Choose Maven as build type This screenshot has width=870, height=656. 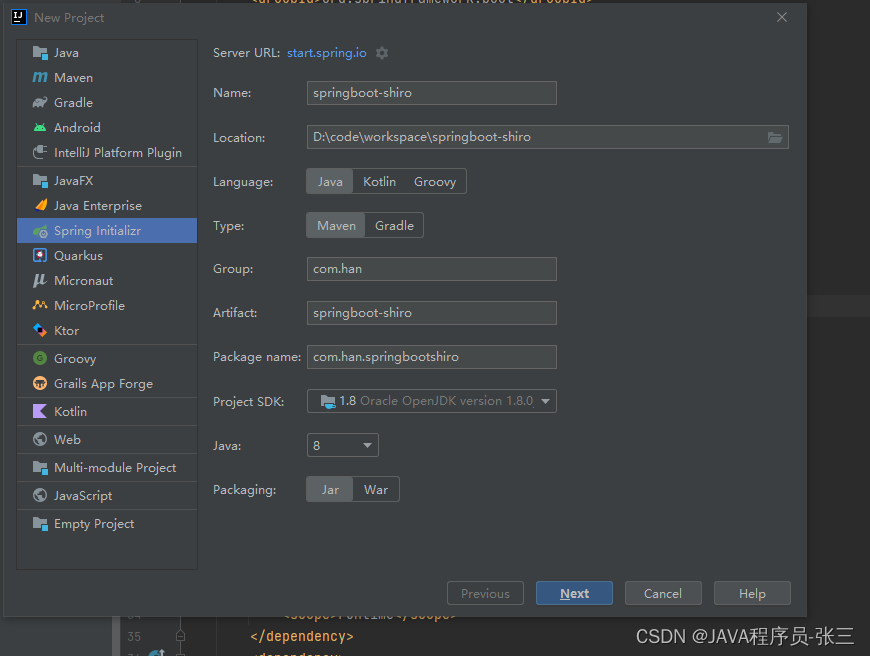tap(336, 225)
